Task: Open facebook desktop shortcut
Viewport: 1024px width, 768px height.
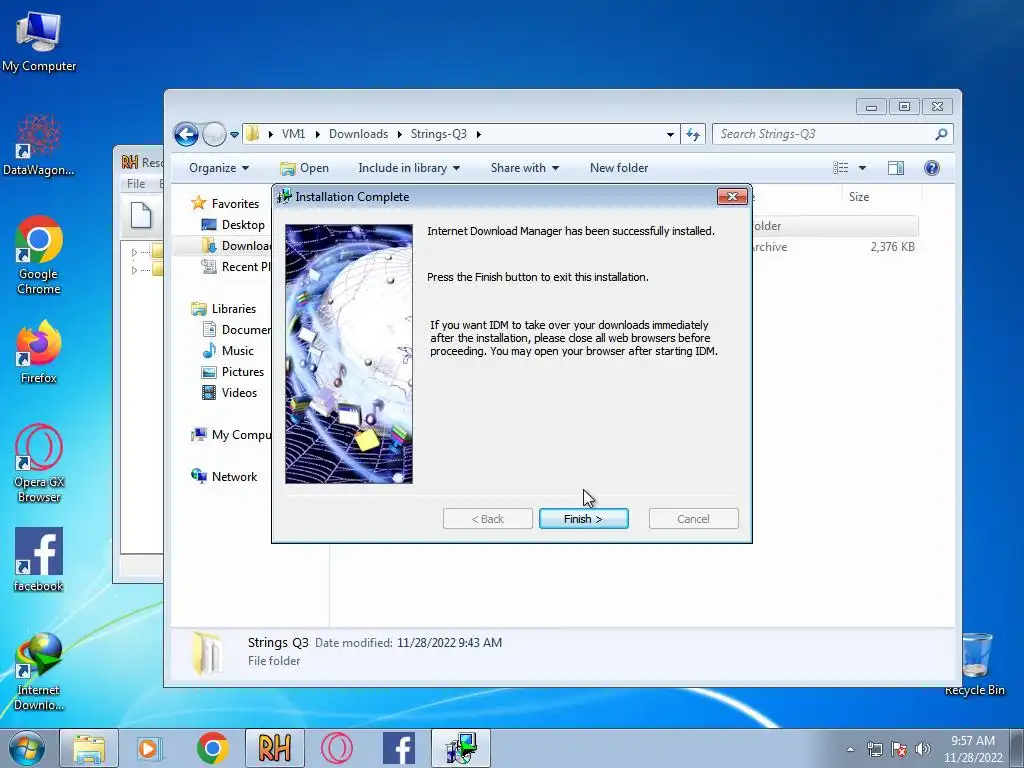Action: point(39,560)
